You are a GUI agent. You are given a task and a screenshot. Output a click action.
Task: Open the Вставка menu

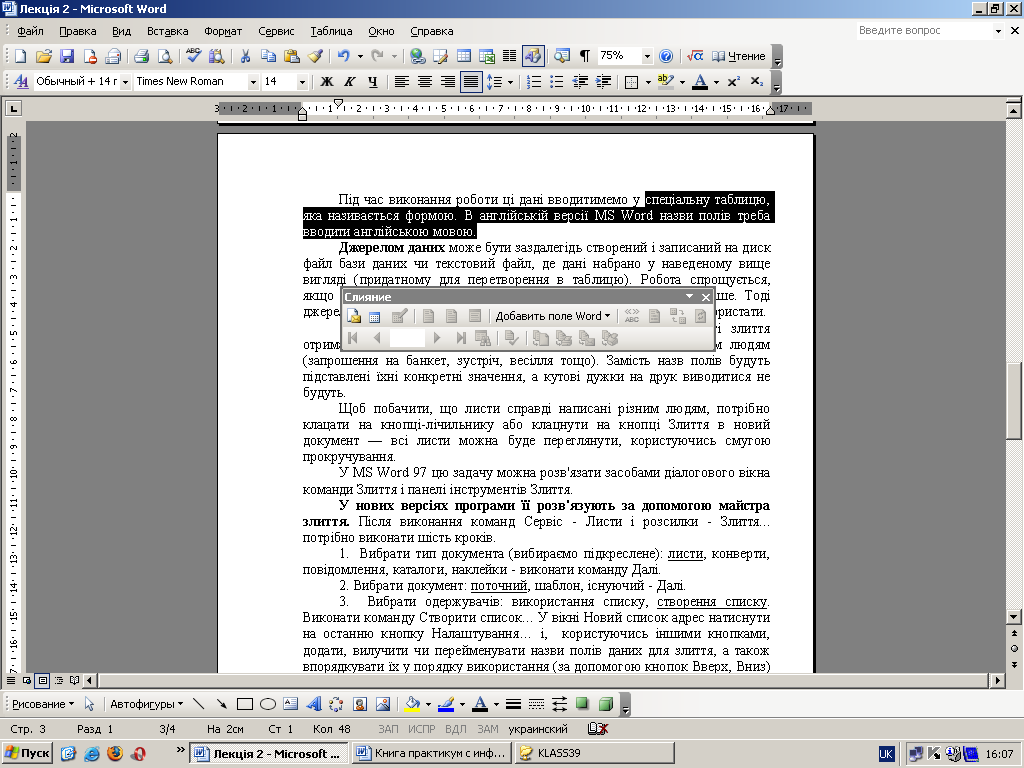pyautogui.click(x=167, y=31)
